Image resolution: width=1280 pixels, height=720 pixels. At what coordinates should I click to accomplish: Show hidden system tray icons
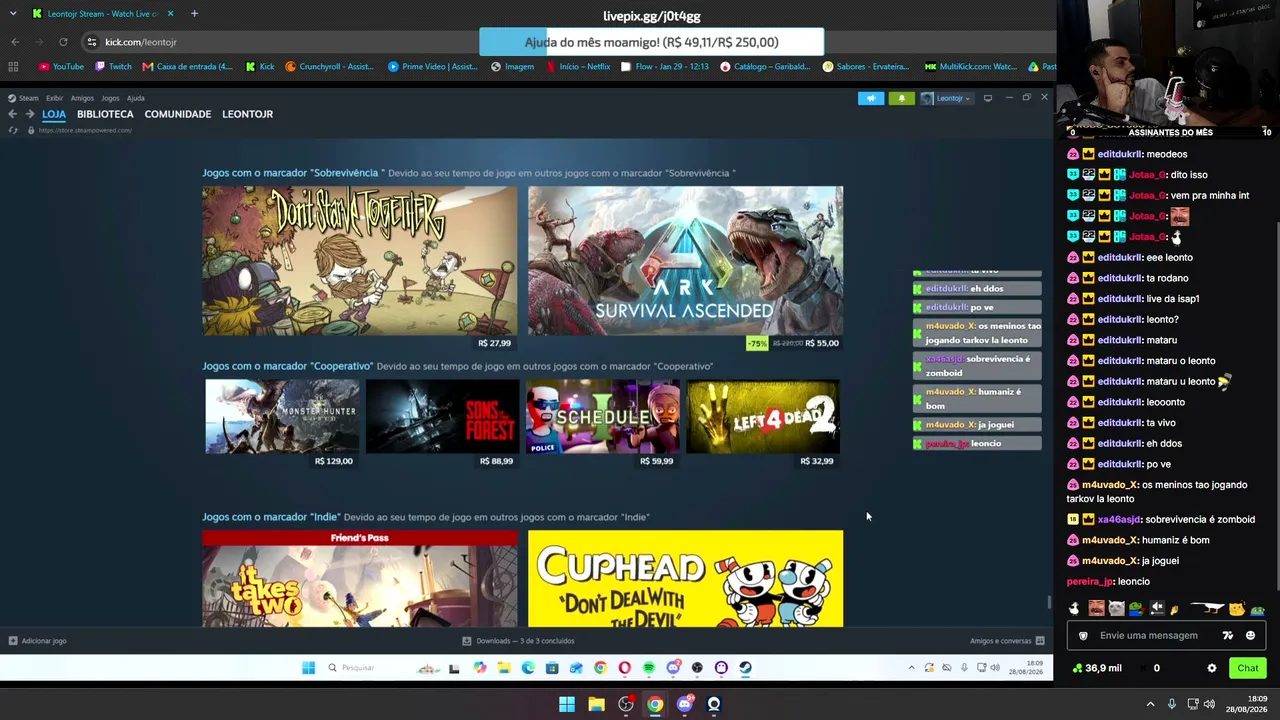[1150, 704]
